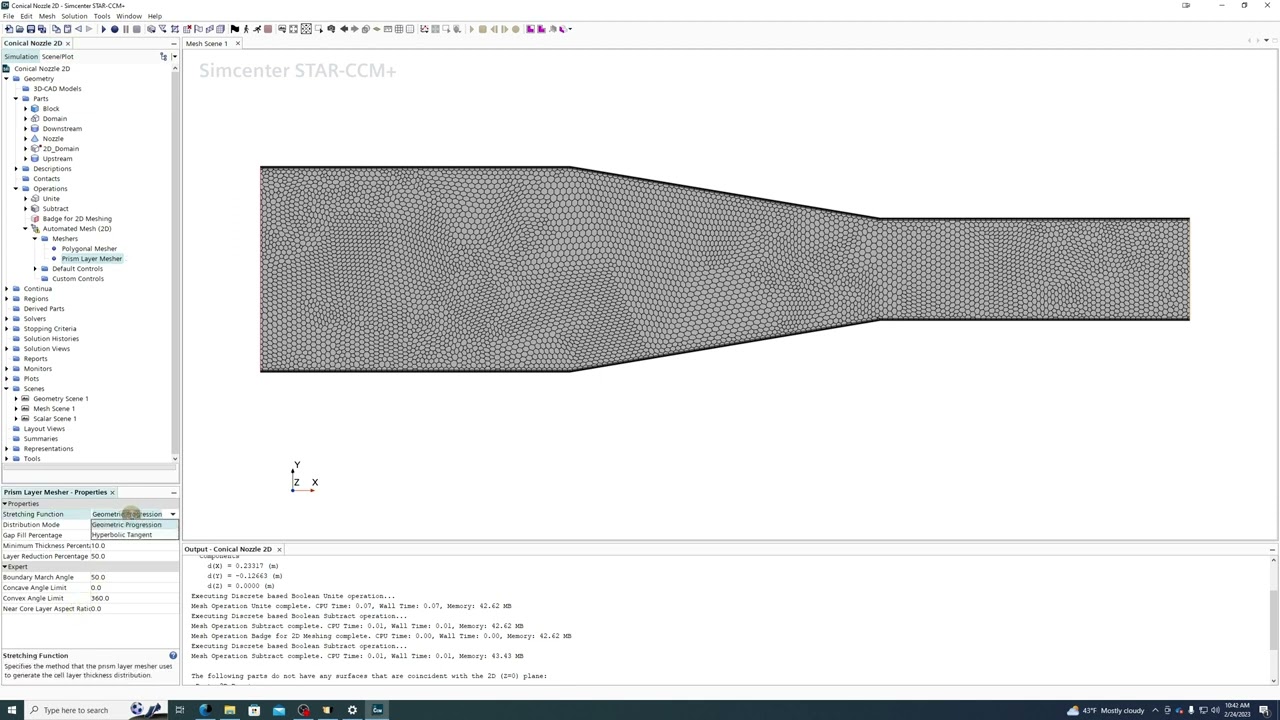Collapse the Automated Mesh (2D) node
Screen dimensions: 1280x720
point(25,228)
